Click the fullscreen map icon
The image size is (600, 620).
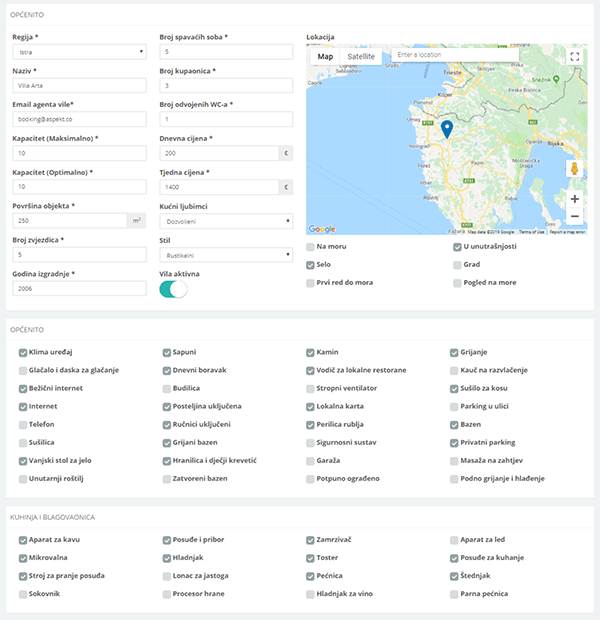coord(574,57)
